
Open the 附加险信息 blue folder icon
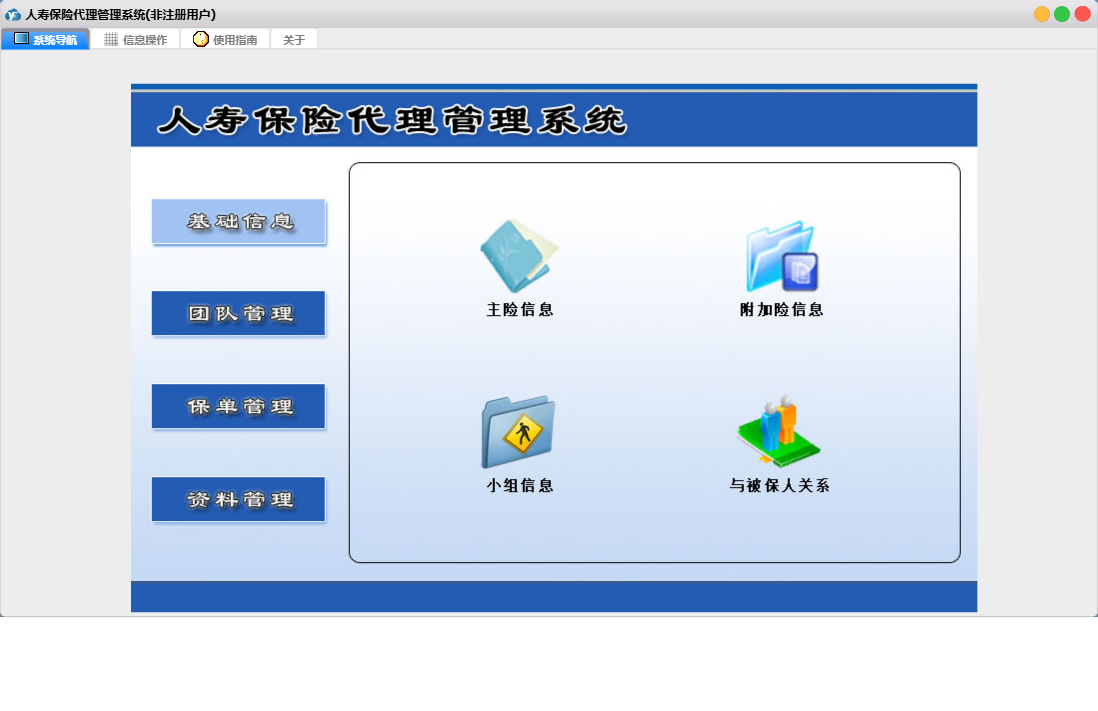coord(781,256)
